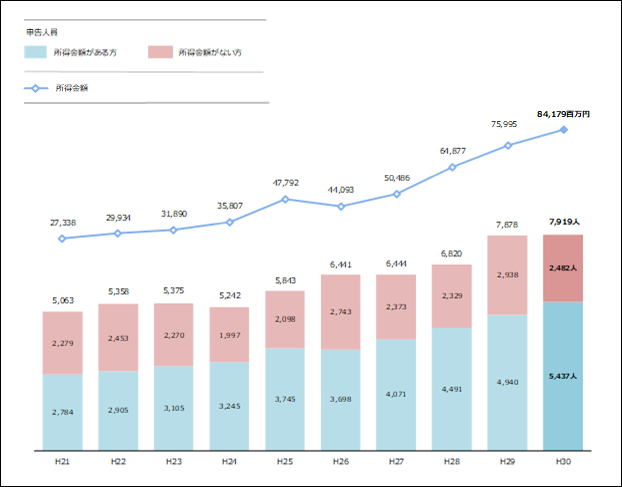Select the blue bar segment showing 4,491
622x487 pixels.
click(452, 389)
